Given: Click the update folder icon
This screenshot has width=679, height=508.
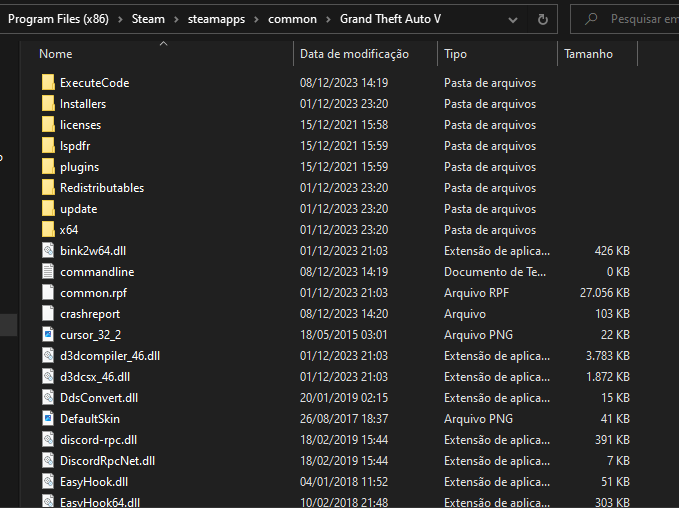Looking at the screenshot, I should point(48,208).
